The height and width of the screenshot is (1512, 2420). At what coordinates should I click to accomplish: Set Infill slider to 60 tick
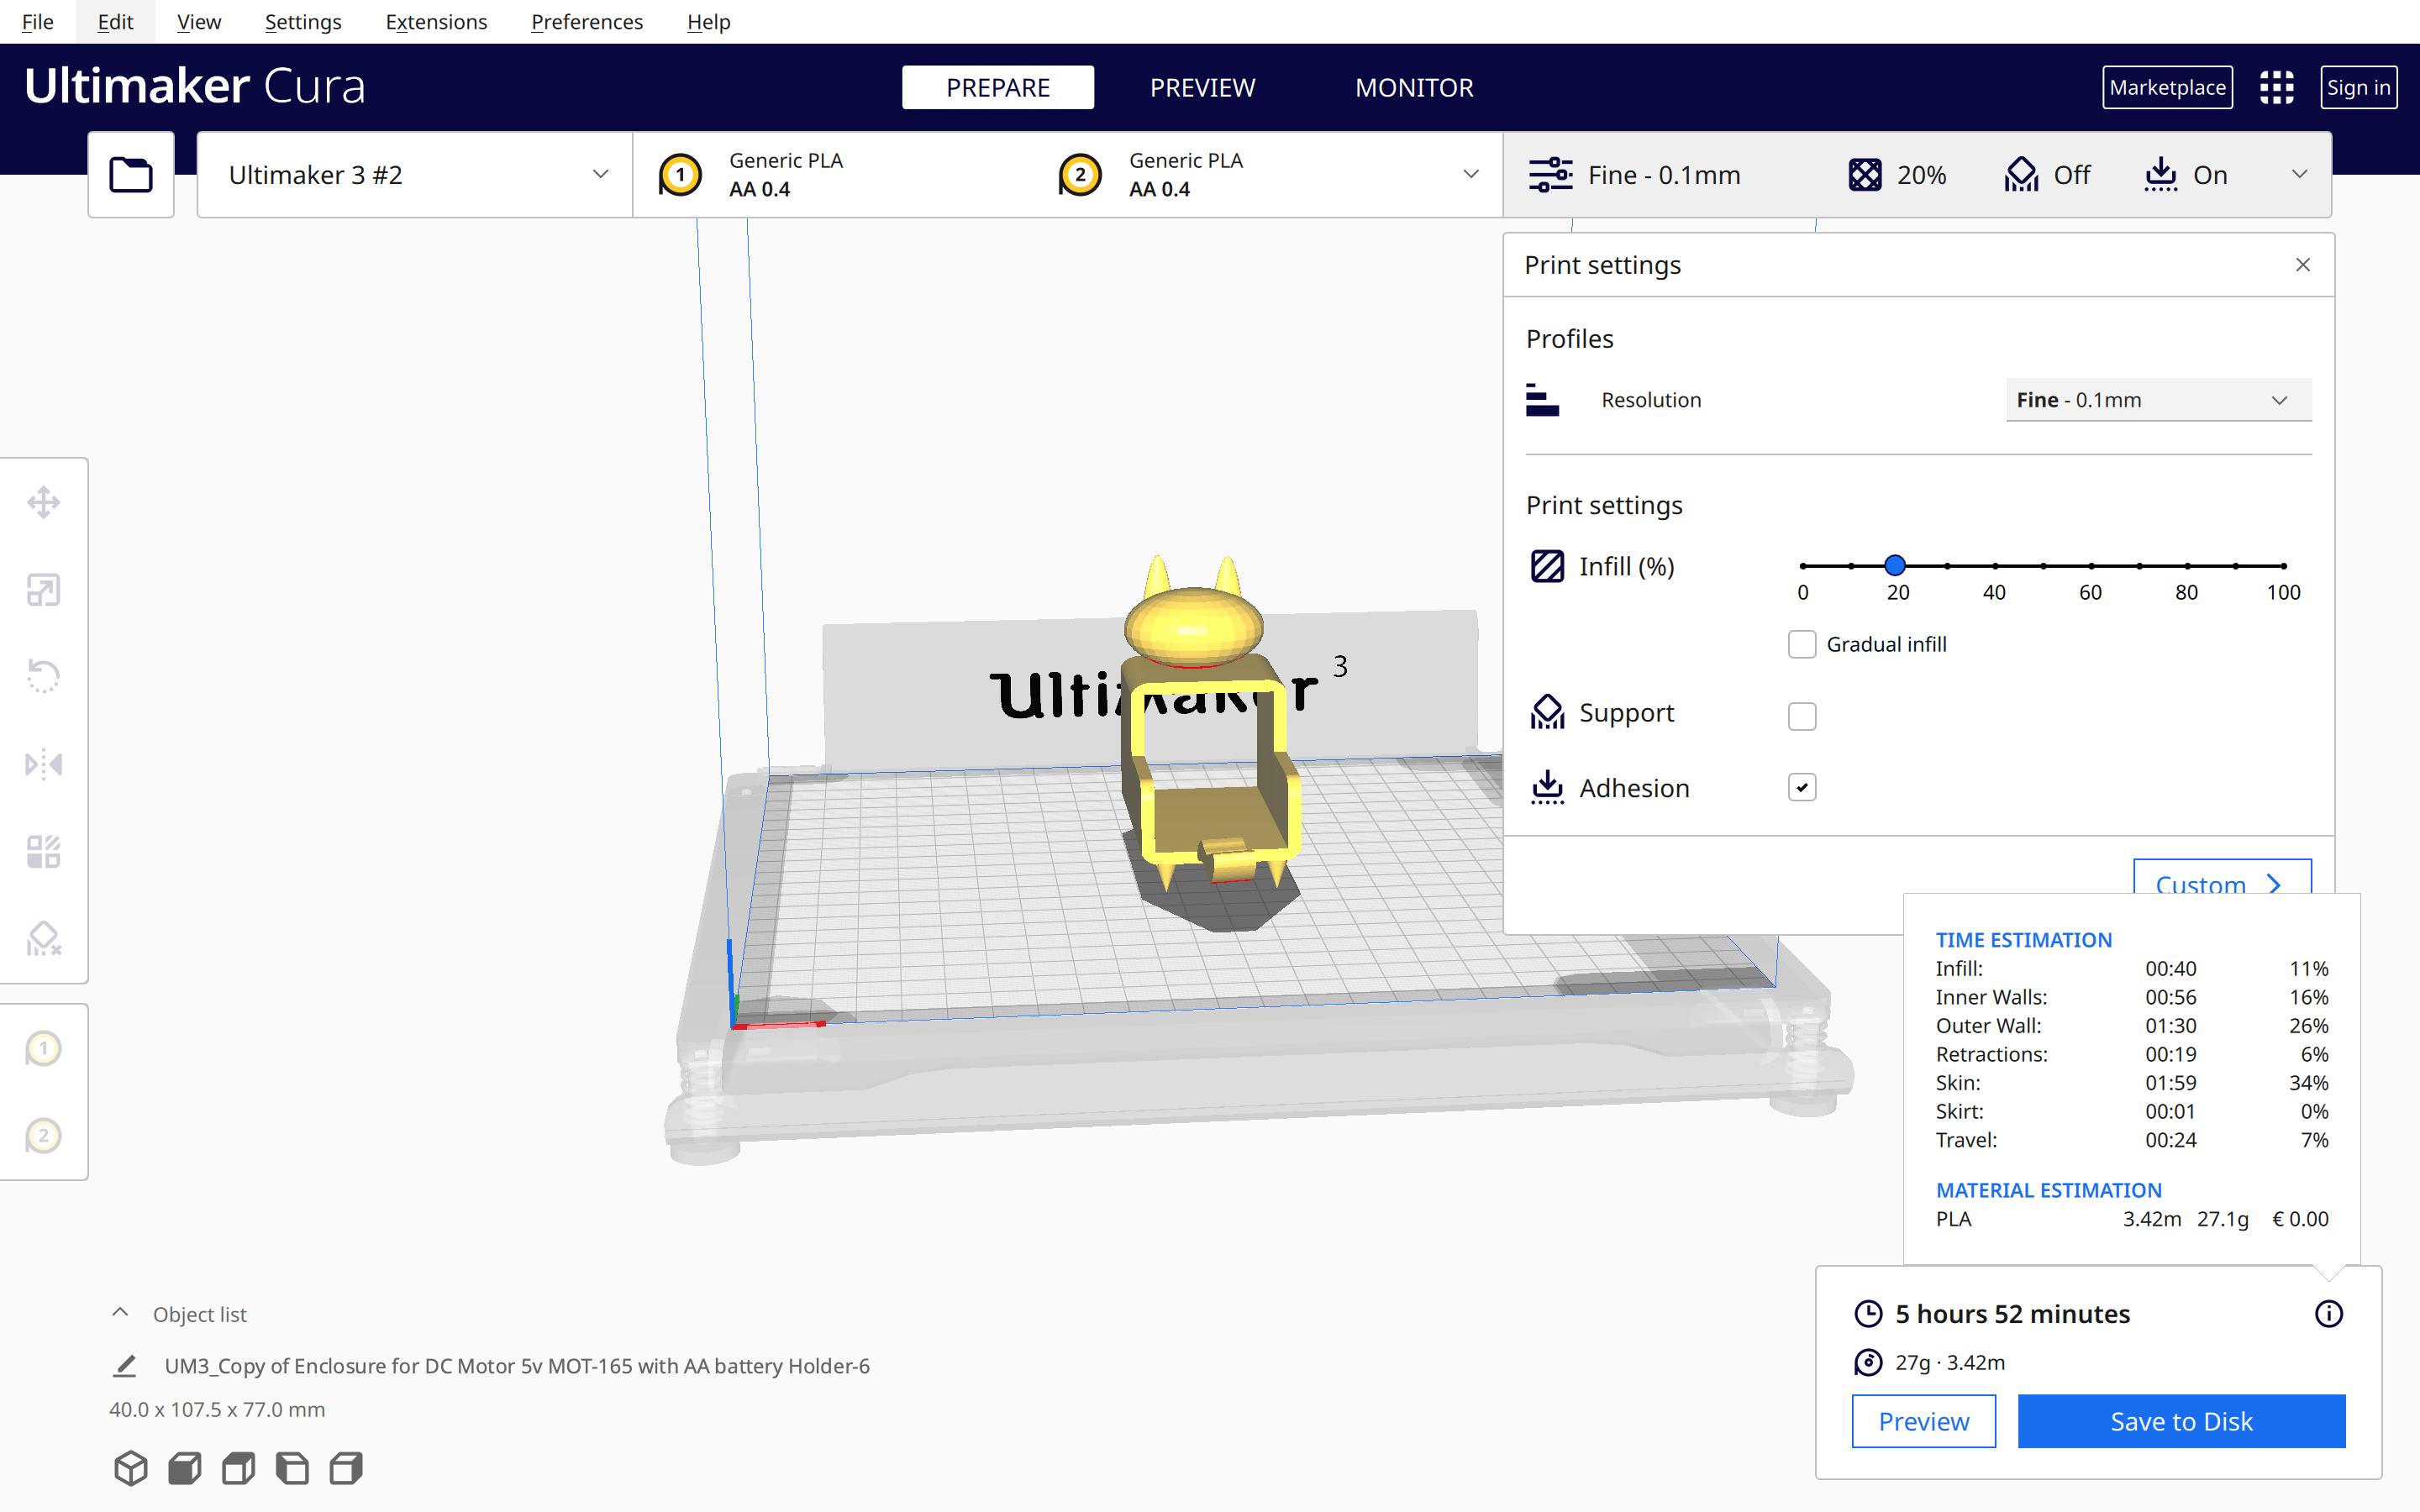click(2091, 566)
